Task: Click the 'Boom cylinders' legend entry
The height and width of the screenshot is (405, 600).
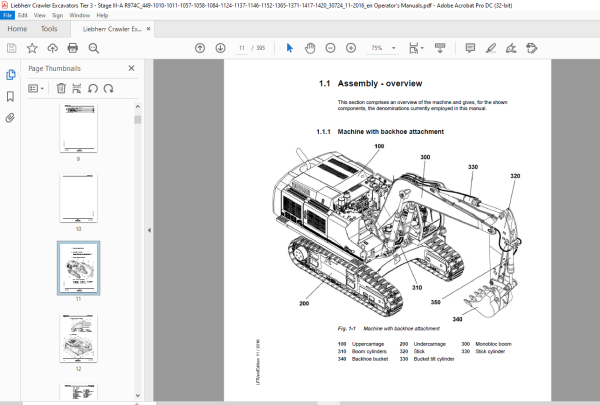Action: 369,351
